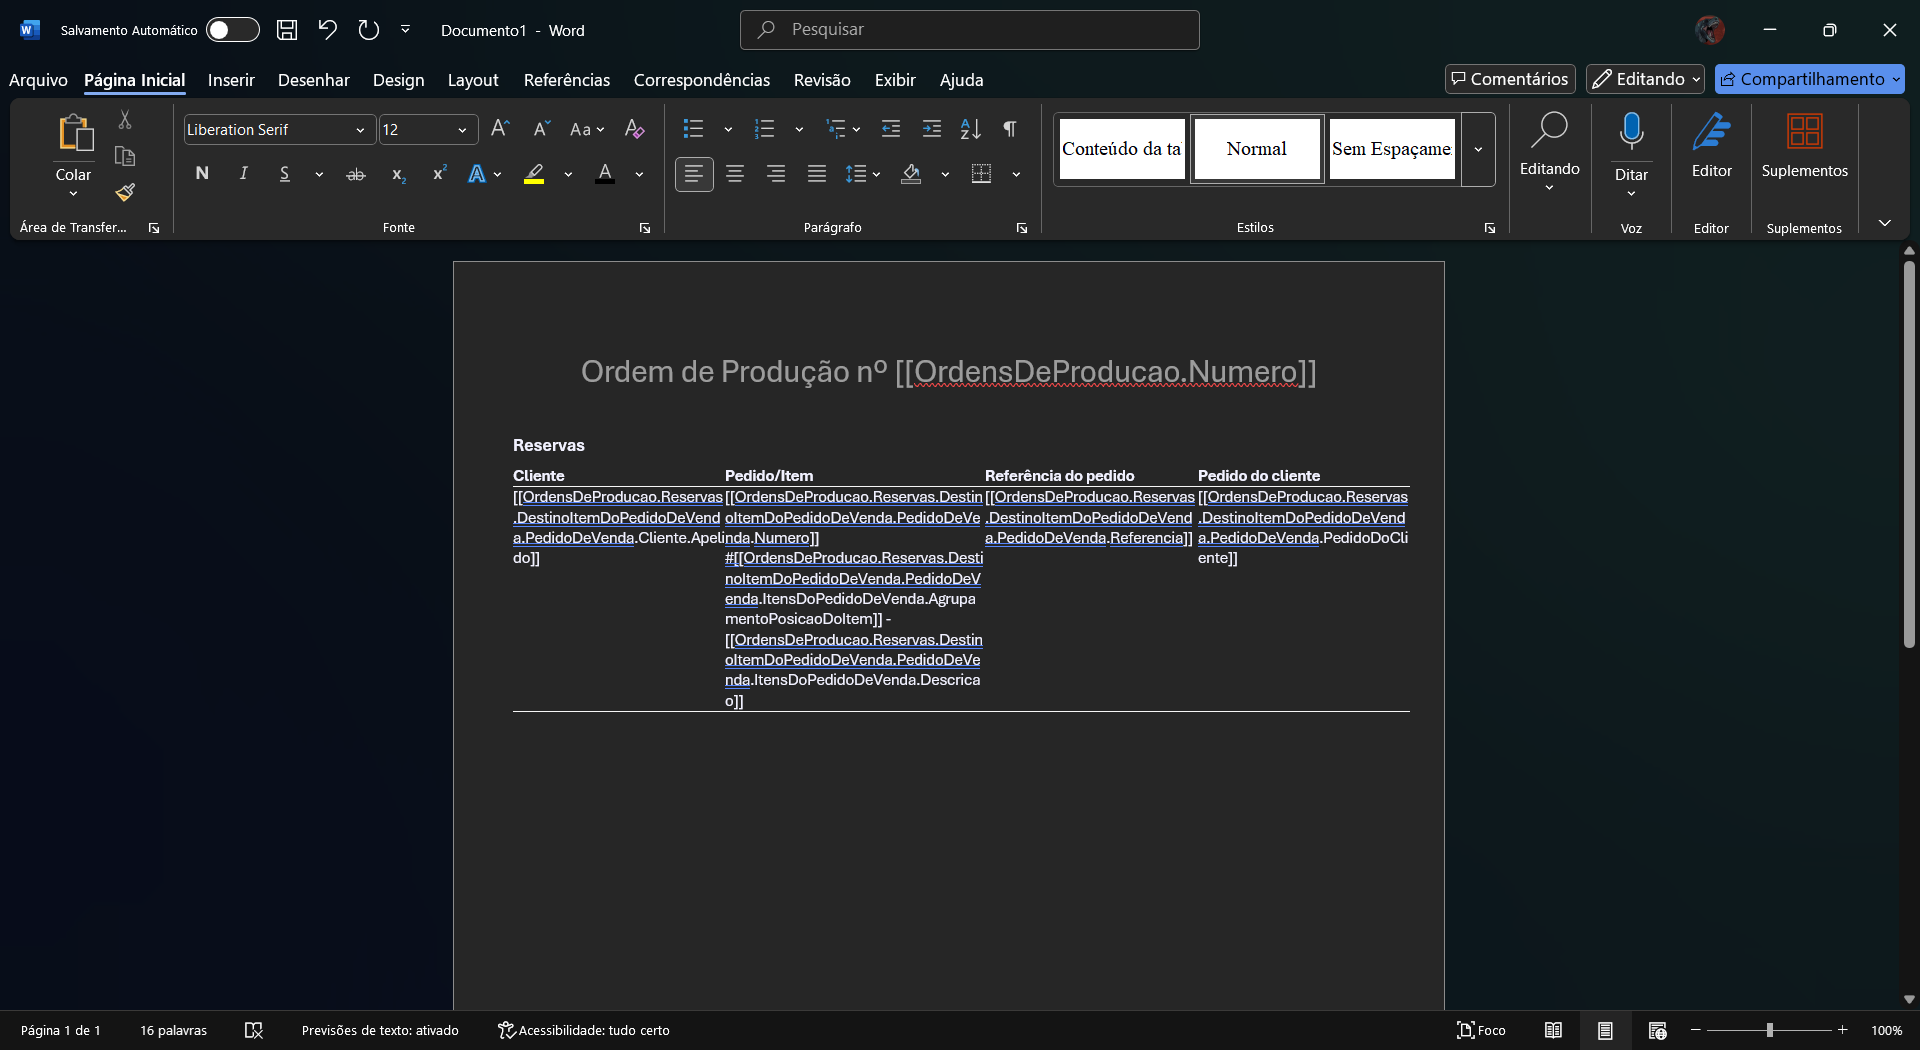This screenshot has height=1050, width=1920.
Task: Click the Pesquisar search box
Action: coord(970,30)
